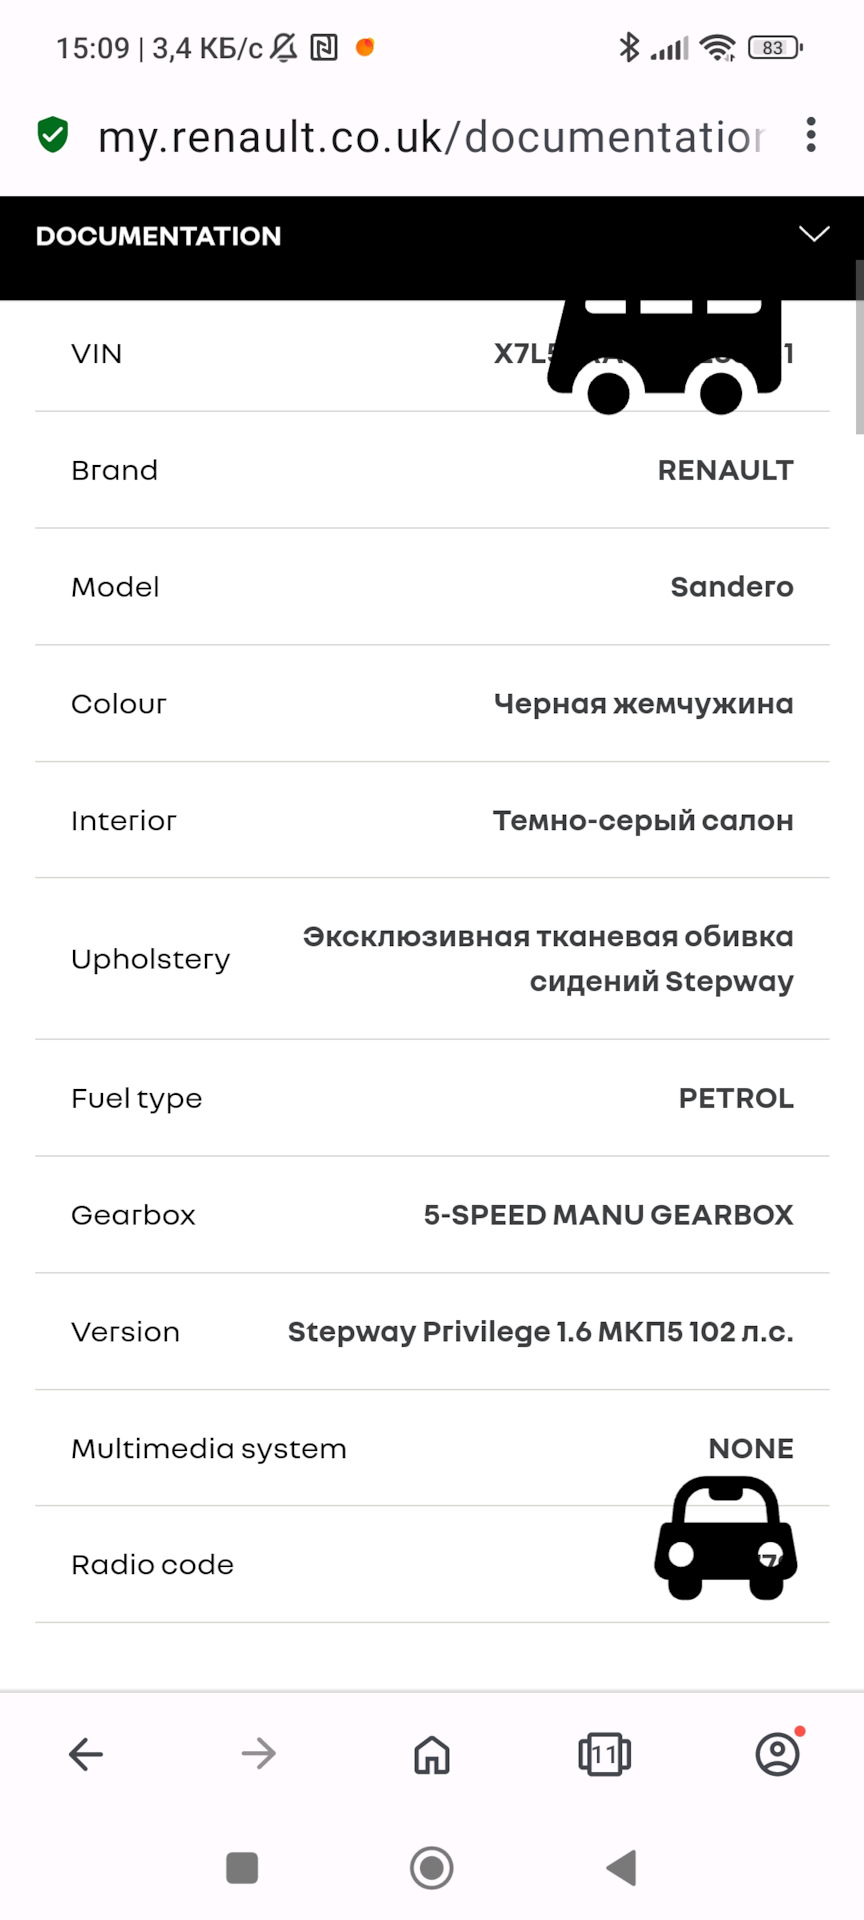Viewport: 864px width, 1920px height.
Task: Click the my.renault.co.uk address bar
Action: point(431,137)
